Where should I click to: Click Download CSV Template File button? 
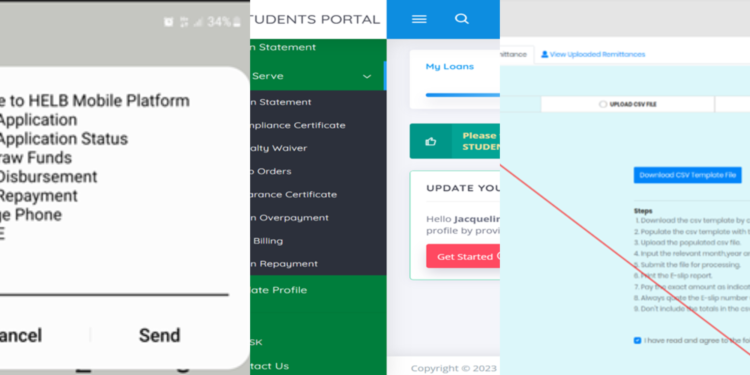pos(688,175)
